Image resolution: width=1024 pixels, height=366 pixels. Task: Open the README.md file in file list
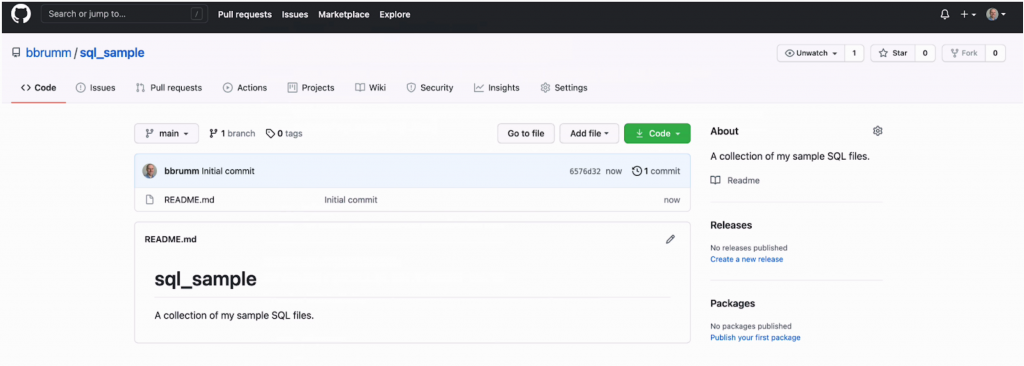[x=189, y=200]
